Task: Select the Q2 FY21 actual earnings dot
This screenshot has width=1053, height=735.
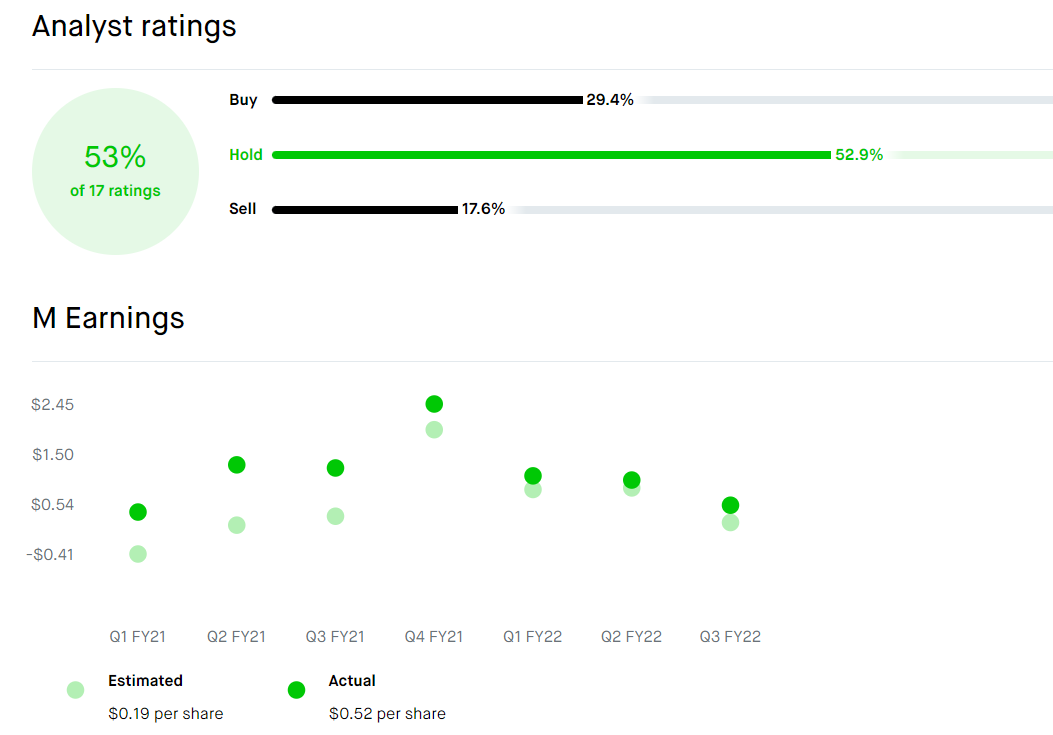Action: pos(237,465)
